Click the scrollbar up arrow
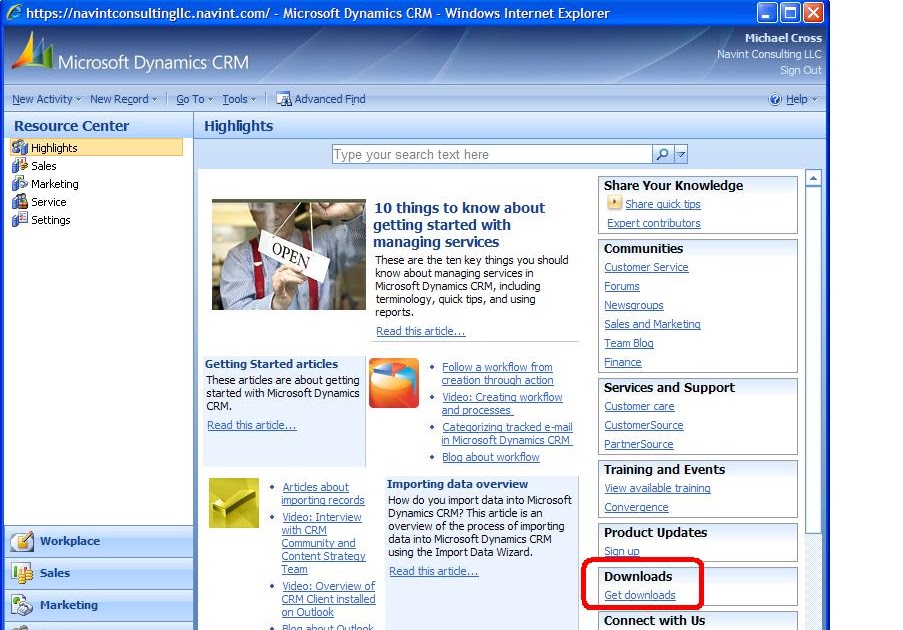This screenshot has width=903, height=630. (813, 177)
